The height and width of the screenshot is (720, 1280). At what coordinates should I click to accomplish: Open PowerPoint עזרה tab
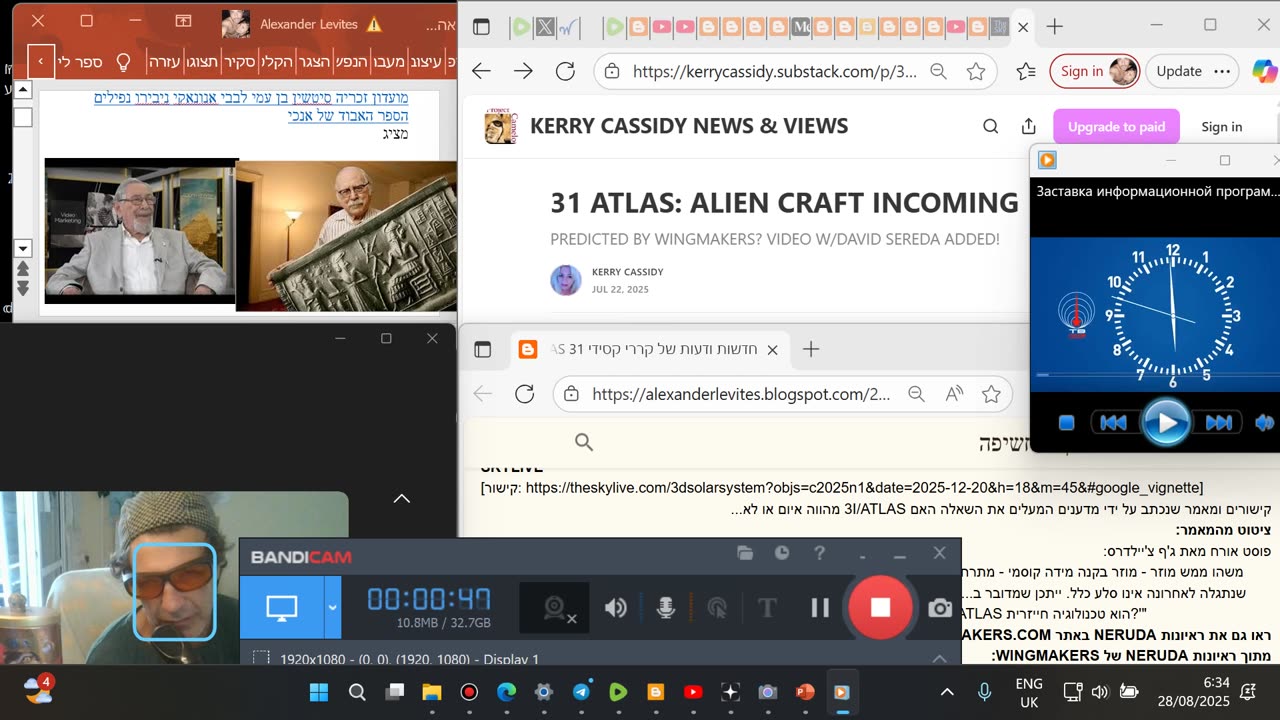pos(164,62)
